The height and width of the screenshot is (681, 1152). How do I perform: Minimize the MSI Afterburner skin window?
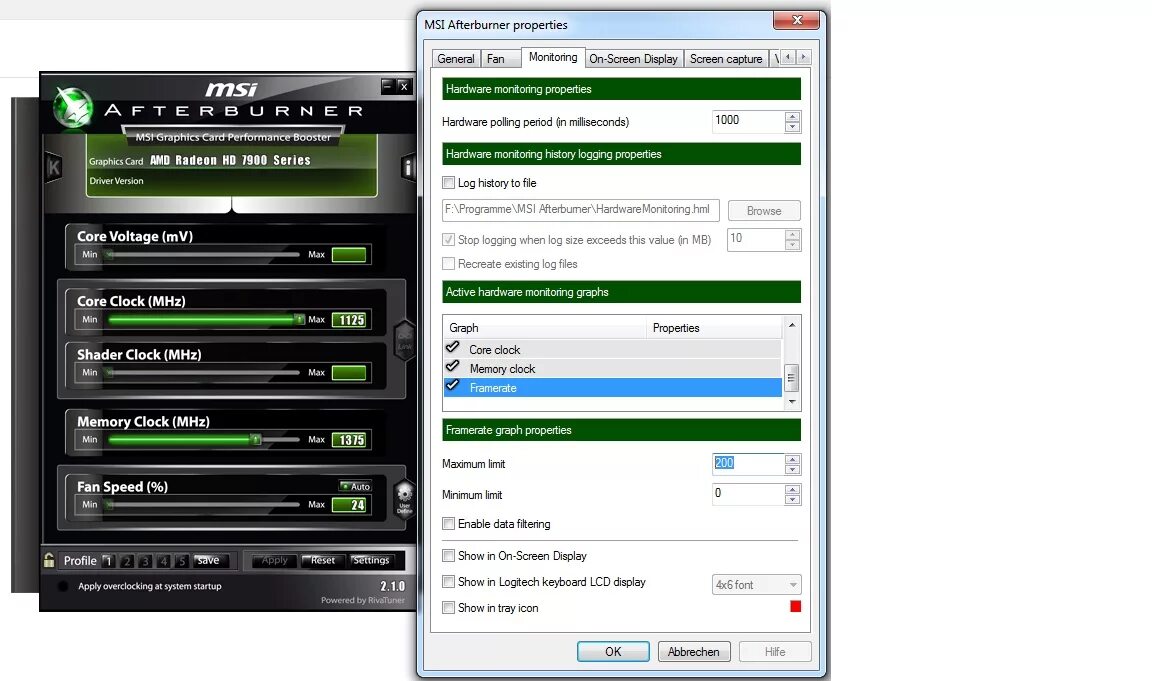(388, 86)
